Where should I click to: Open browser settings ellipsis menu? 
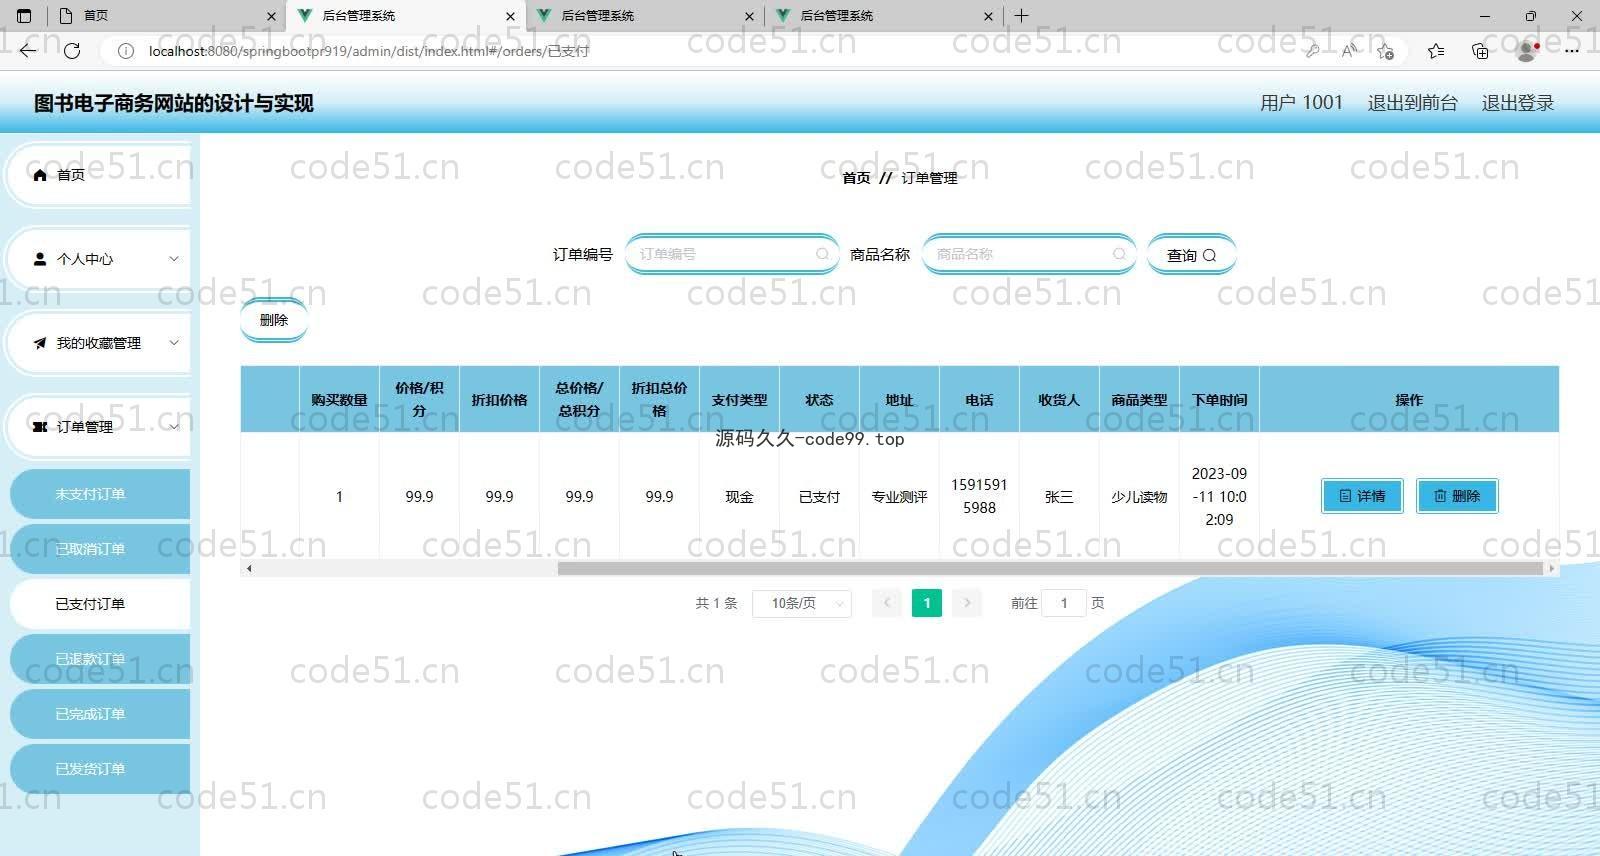(1572, 51)
